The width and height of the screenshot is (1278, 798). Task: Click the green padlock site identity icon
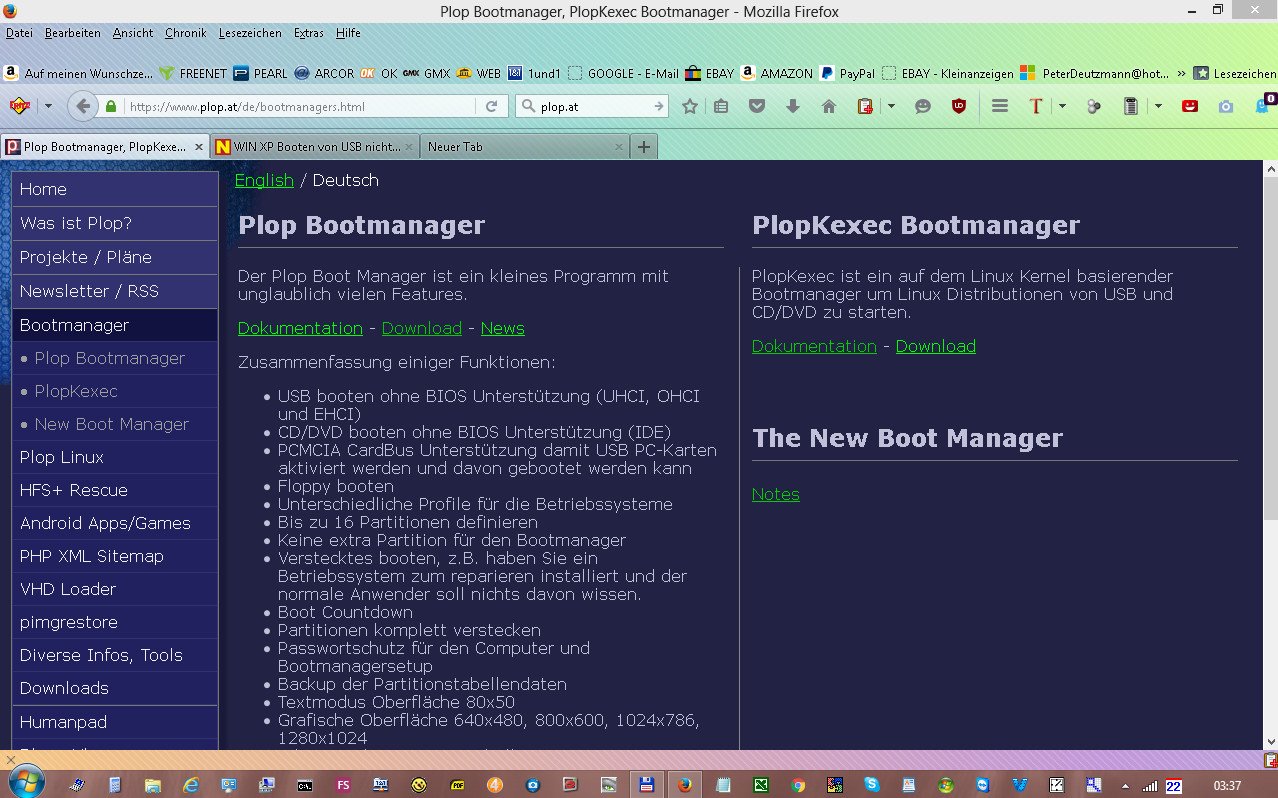coord(111,106)
